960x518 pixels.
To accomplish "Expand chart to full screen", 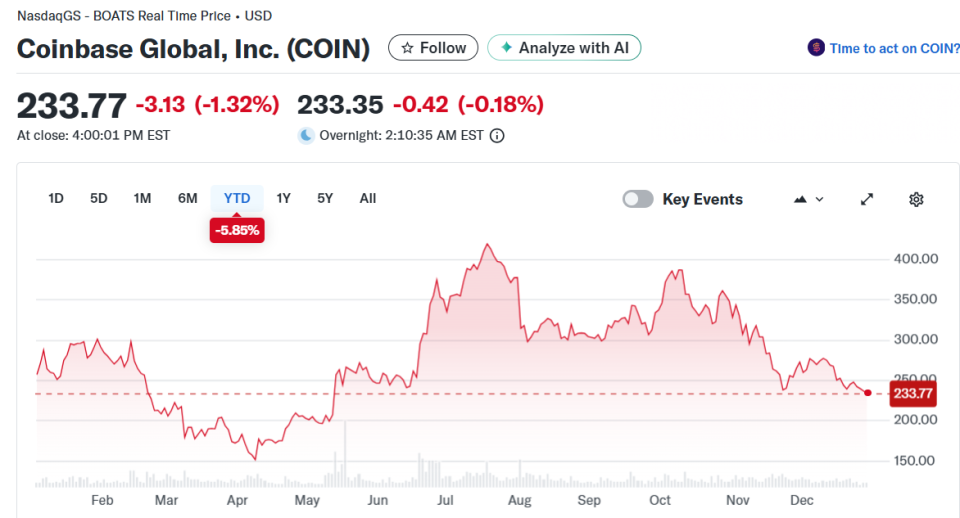I will point(867,199).
